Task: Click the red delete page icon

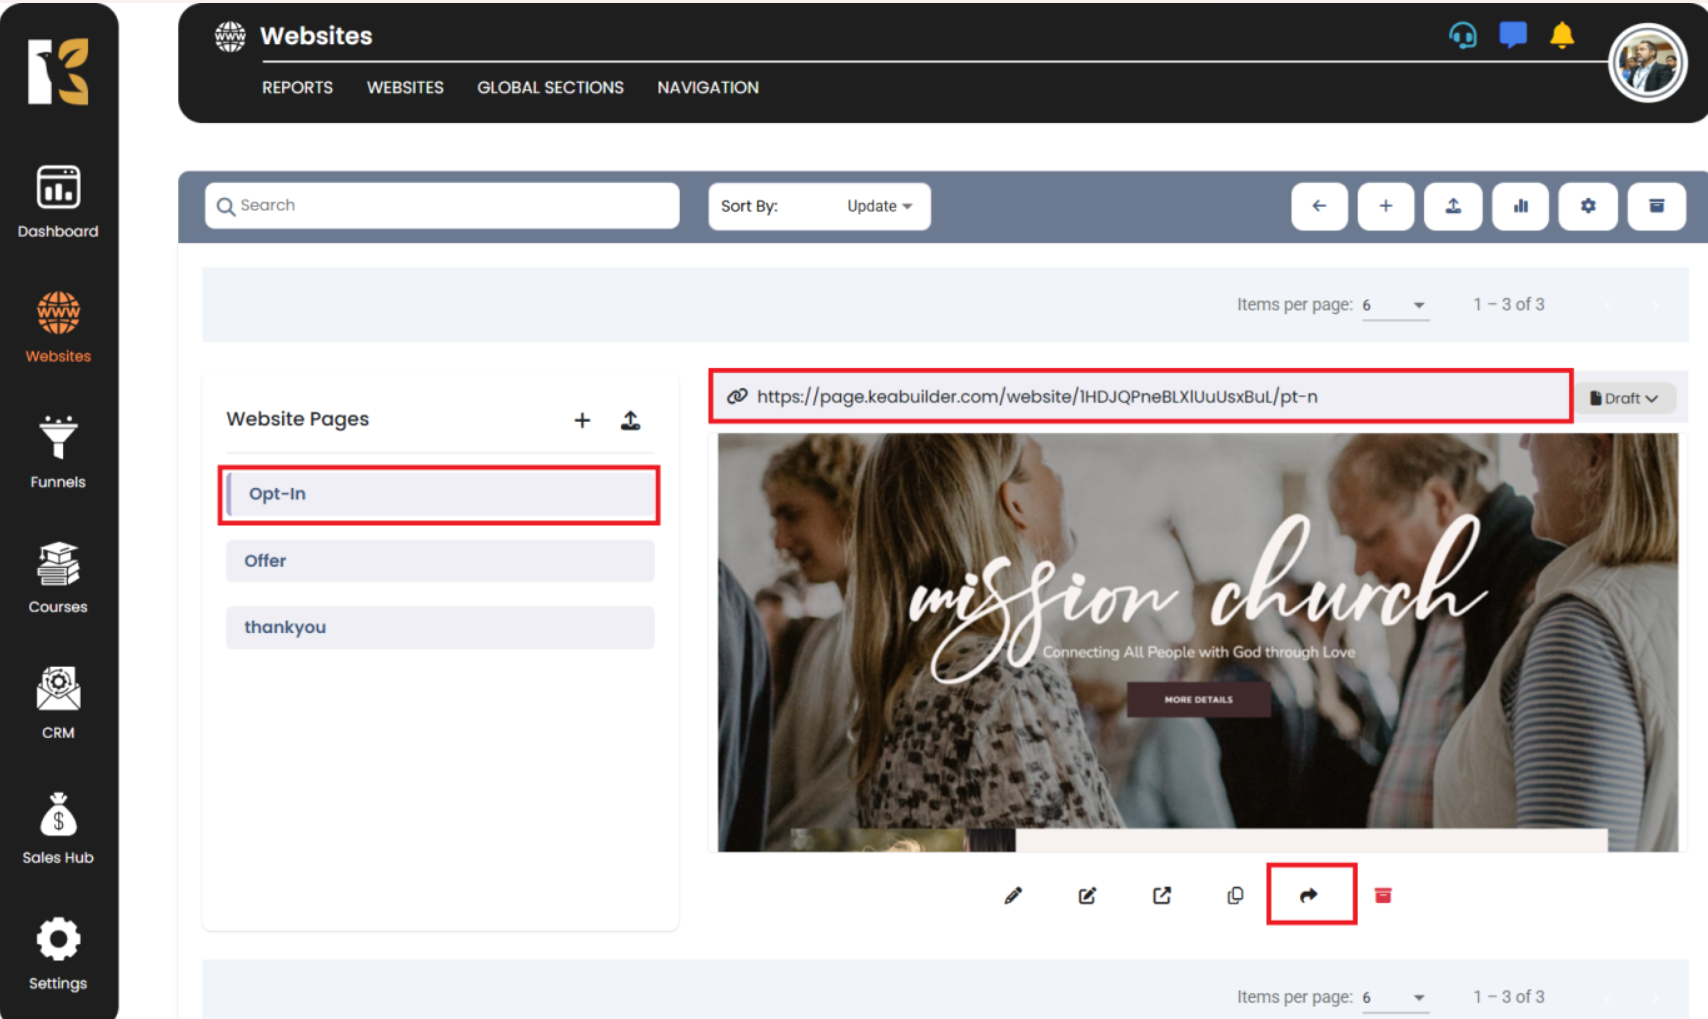Action: (x=1383, y=895)
